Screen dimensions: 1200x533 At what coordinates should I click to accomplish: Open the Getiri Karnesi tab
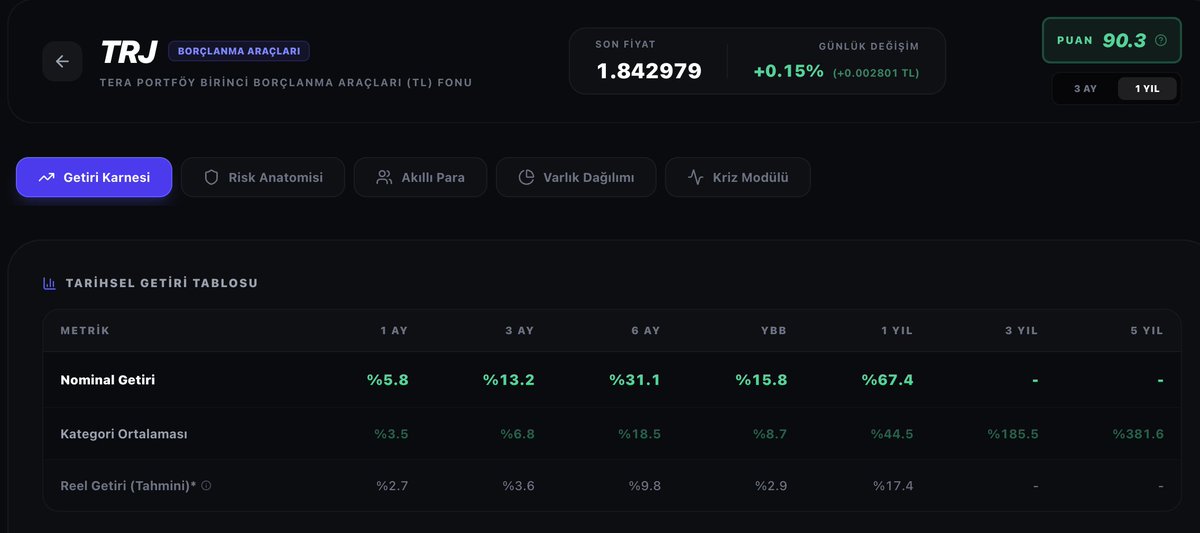(x=94, y=177)
